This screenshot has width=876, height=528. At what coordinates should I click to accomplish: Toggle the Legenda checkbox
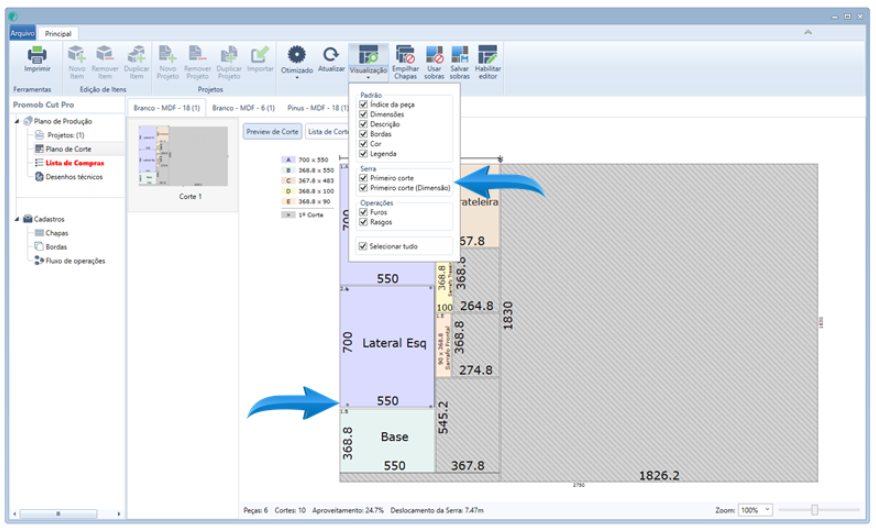[363, 154]
